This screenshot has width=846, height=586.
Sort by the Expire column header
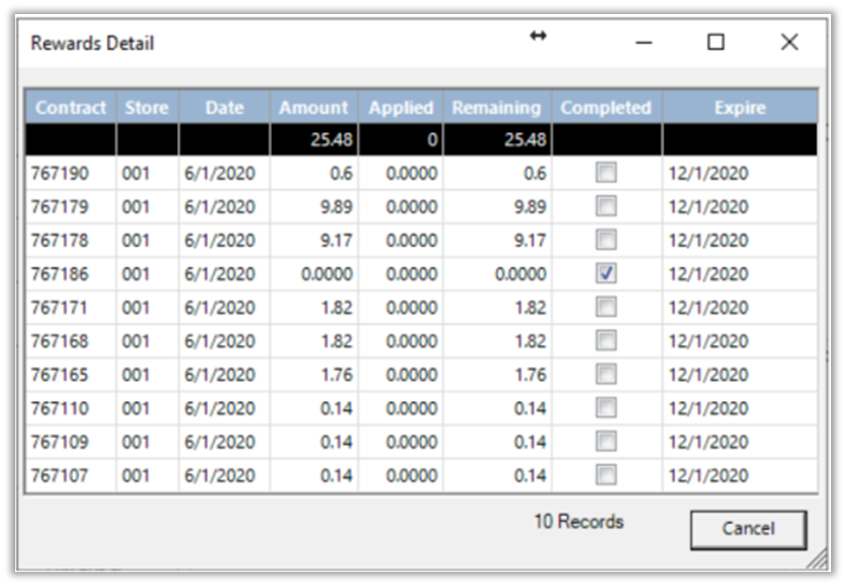(739, 108)
